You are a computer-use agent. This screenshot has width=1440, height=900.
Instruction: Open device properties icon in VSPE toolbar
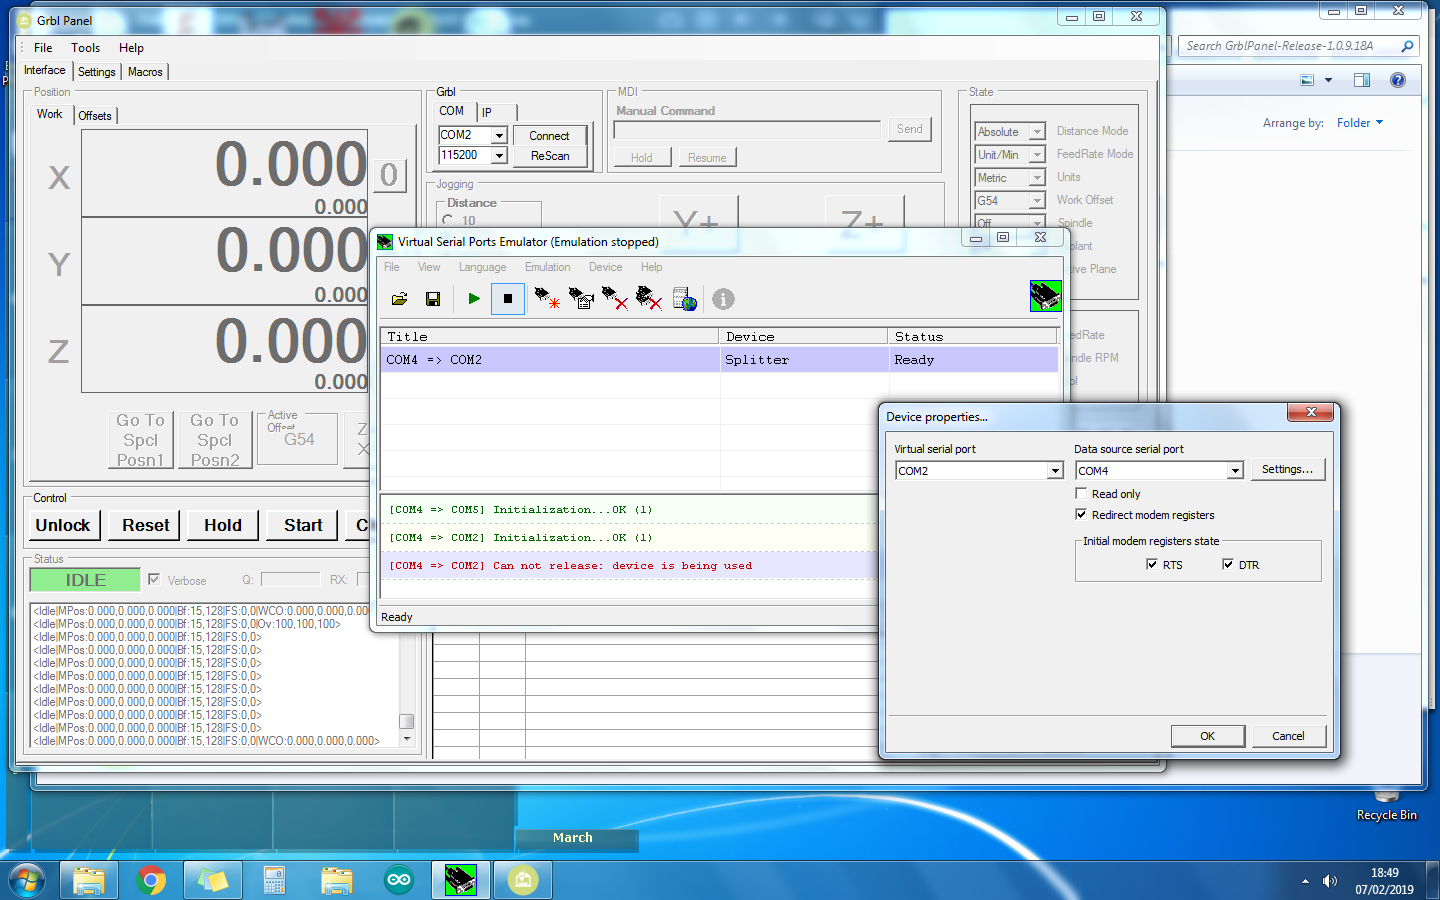[581, 298]
